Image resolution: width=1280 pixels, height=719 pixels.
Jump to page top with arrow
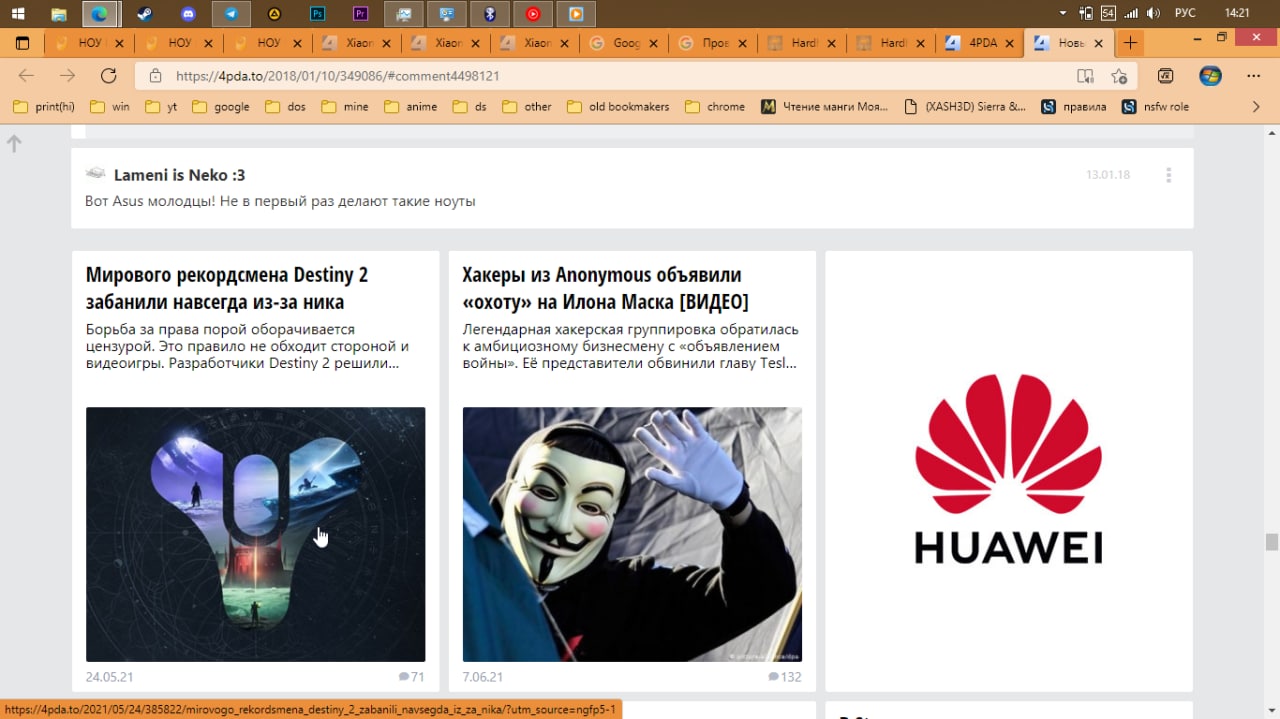tap(14, 144)
